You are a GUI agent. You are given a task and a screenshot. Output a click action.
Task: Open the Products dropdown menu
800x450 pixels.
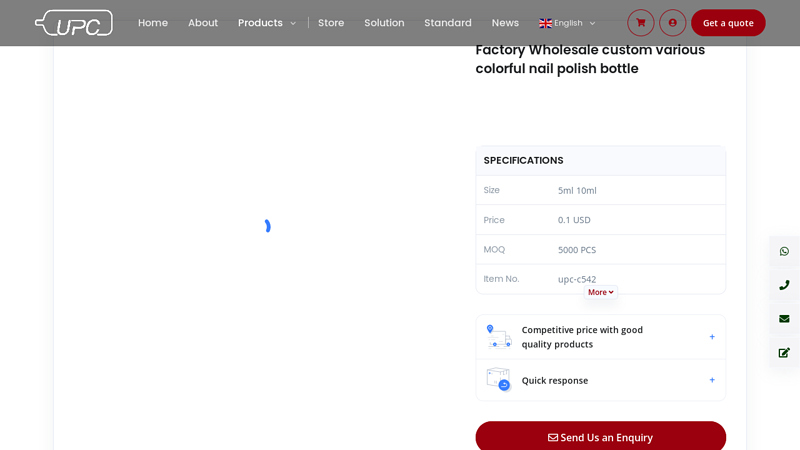point(267,23)
